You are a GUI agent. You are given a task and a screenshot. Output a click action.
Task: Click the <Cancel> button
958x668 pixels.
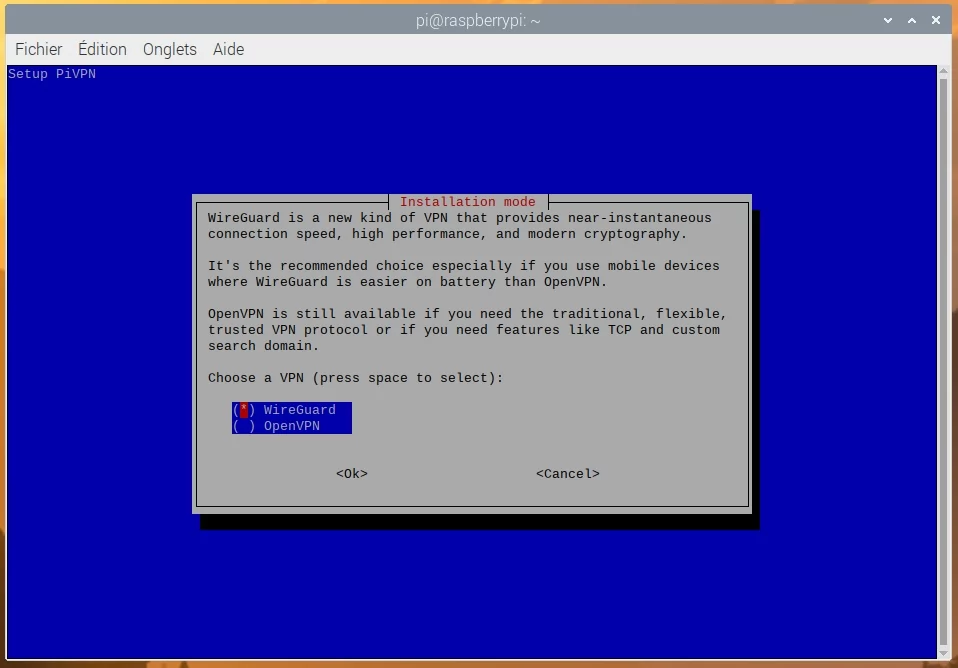click(x=568, y=474)
